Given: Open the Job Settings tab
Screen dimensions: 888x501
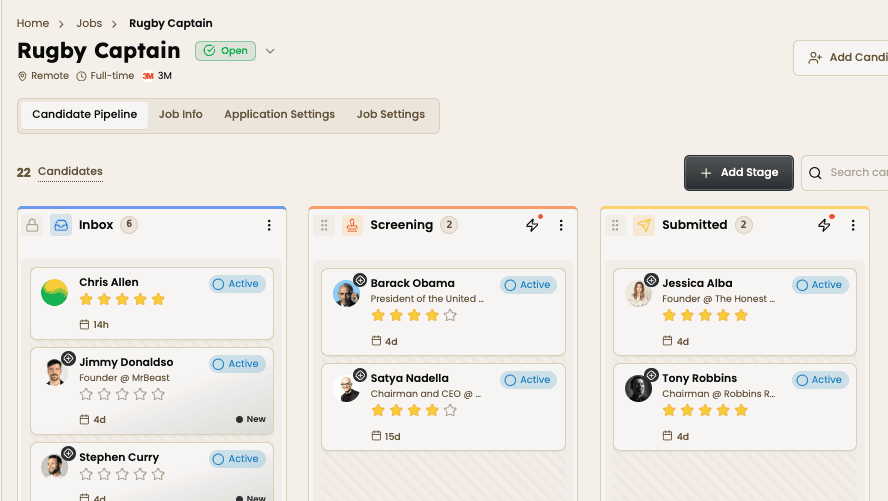Looking at the screenshot, I should tap(391, 114).
